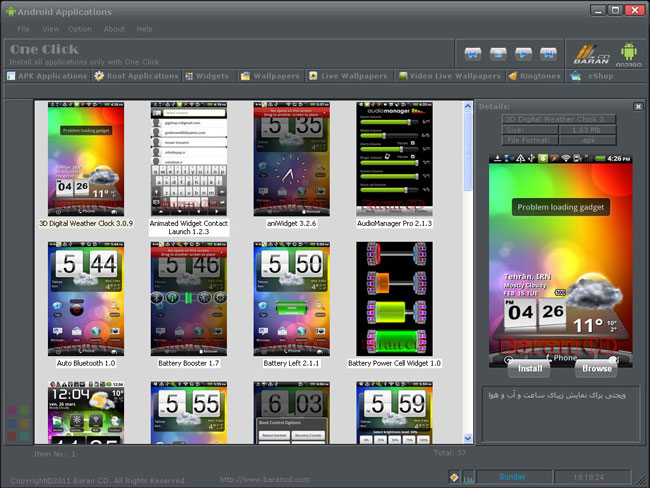Select Battery Power Cell Widget 1.0 thumbnail
This screenshot has height=488, width=650.
pos(394,299)
